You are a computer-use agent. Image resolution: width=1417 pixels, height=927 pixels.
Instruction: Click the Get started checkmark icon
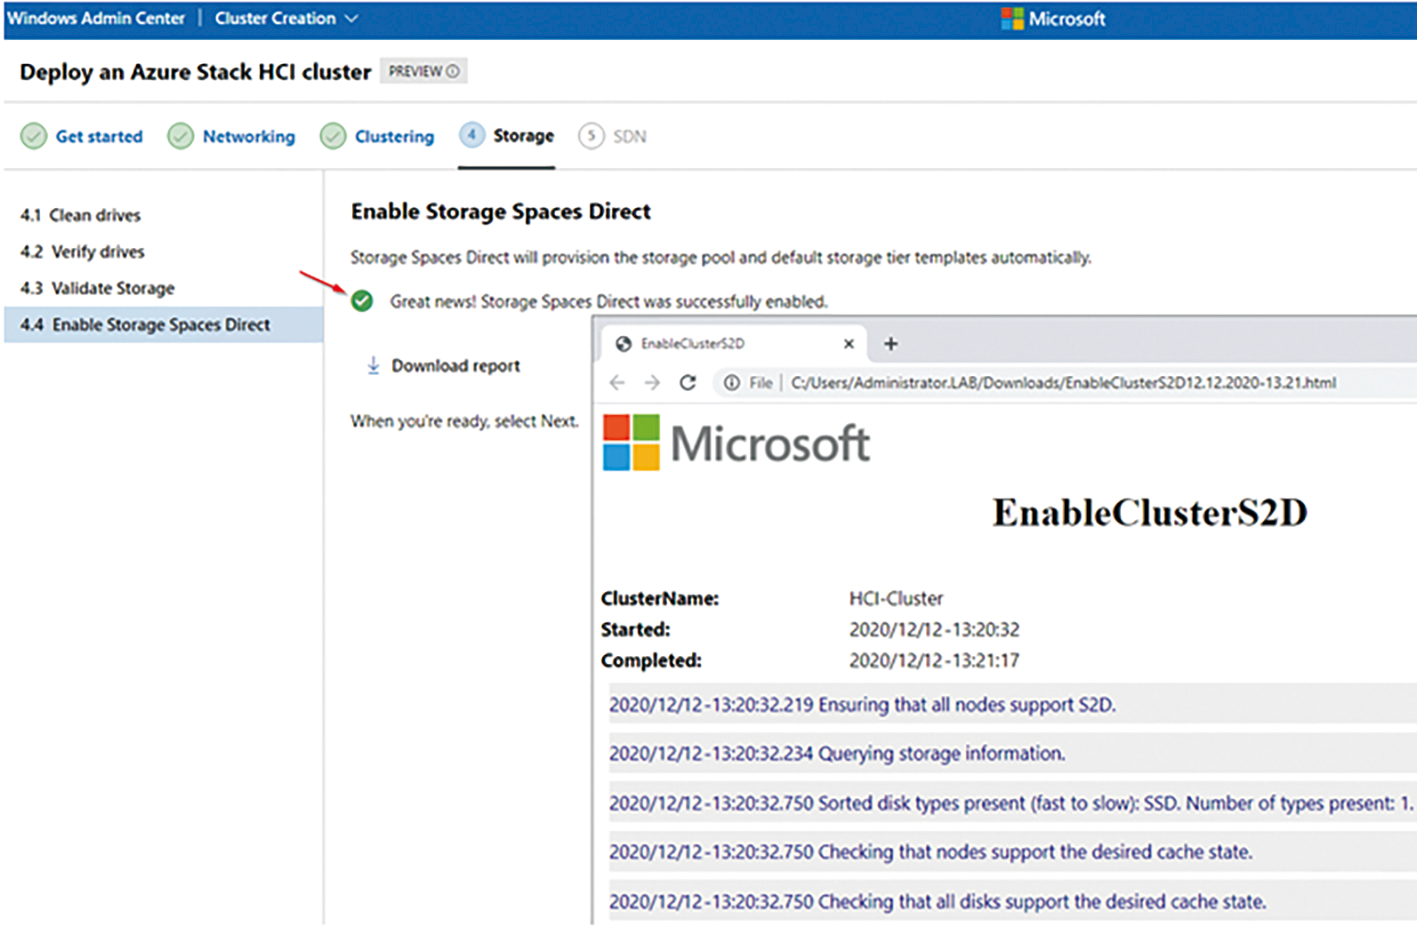[34, 136]
